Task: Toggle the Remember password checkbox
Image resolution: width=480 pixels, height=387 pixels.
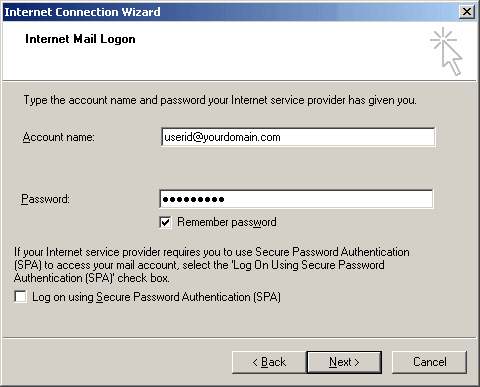Action: (x=166, y=222)
